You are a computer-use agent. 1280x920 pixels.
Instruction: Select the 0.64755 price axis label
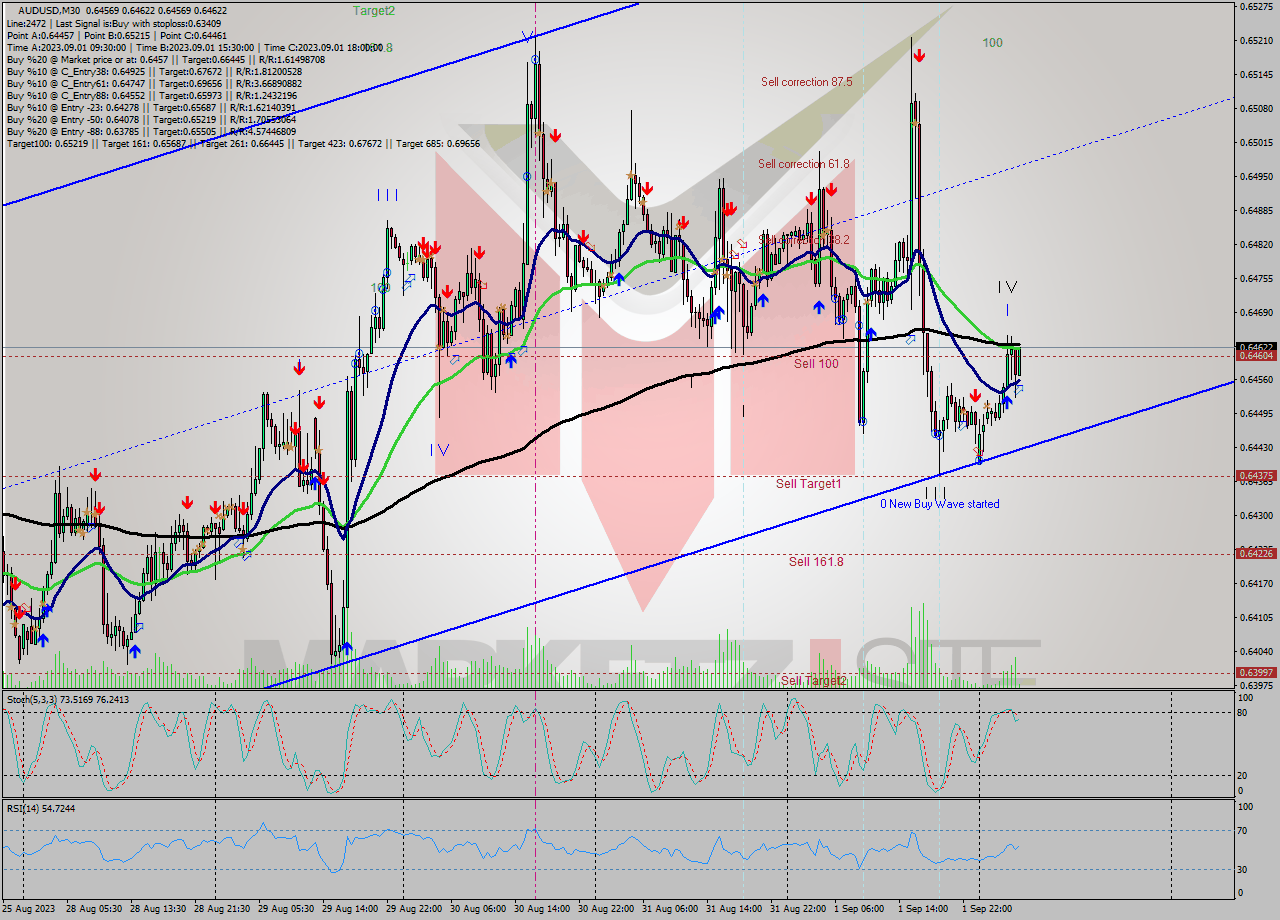pyautogui.click(x=1256, y=278)
